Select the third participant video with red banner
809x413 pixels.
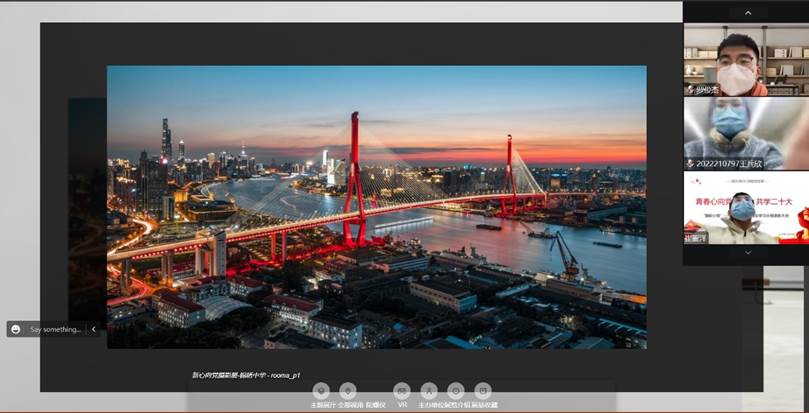pos(746,208)
